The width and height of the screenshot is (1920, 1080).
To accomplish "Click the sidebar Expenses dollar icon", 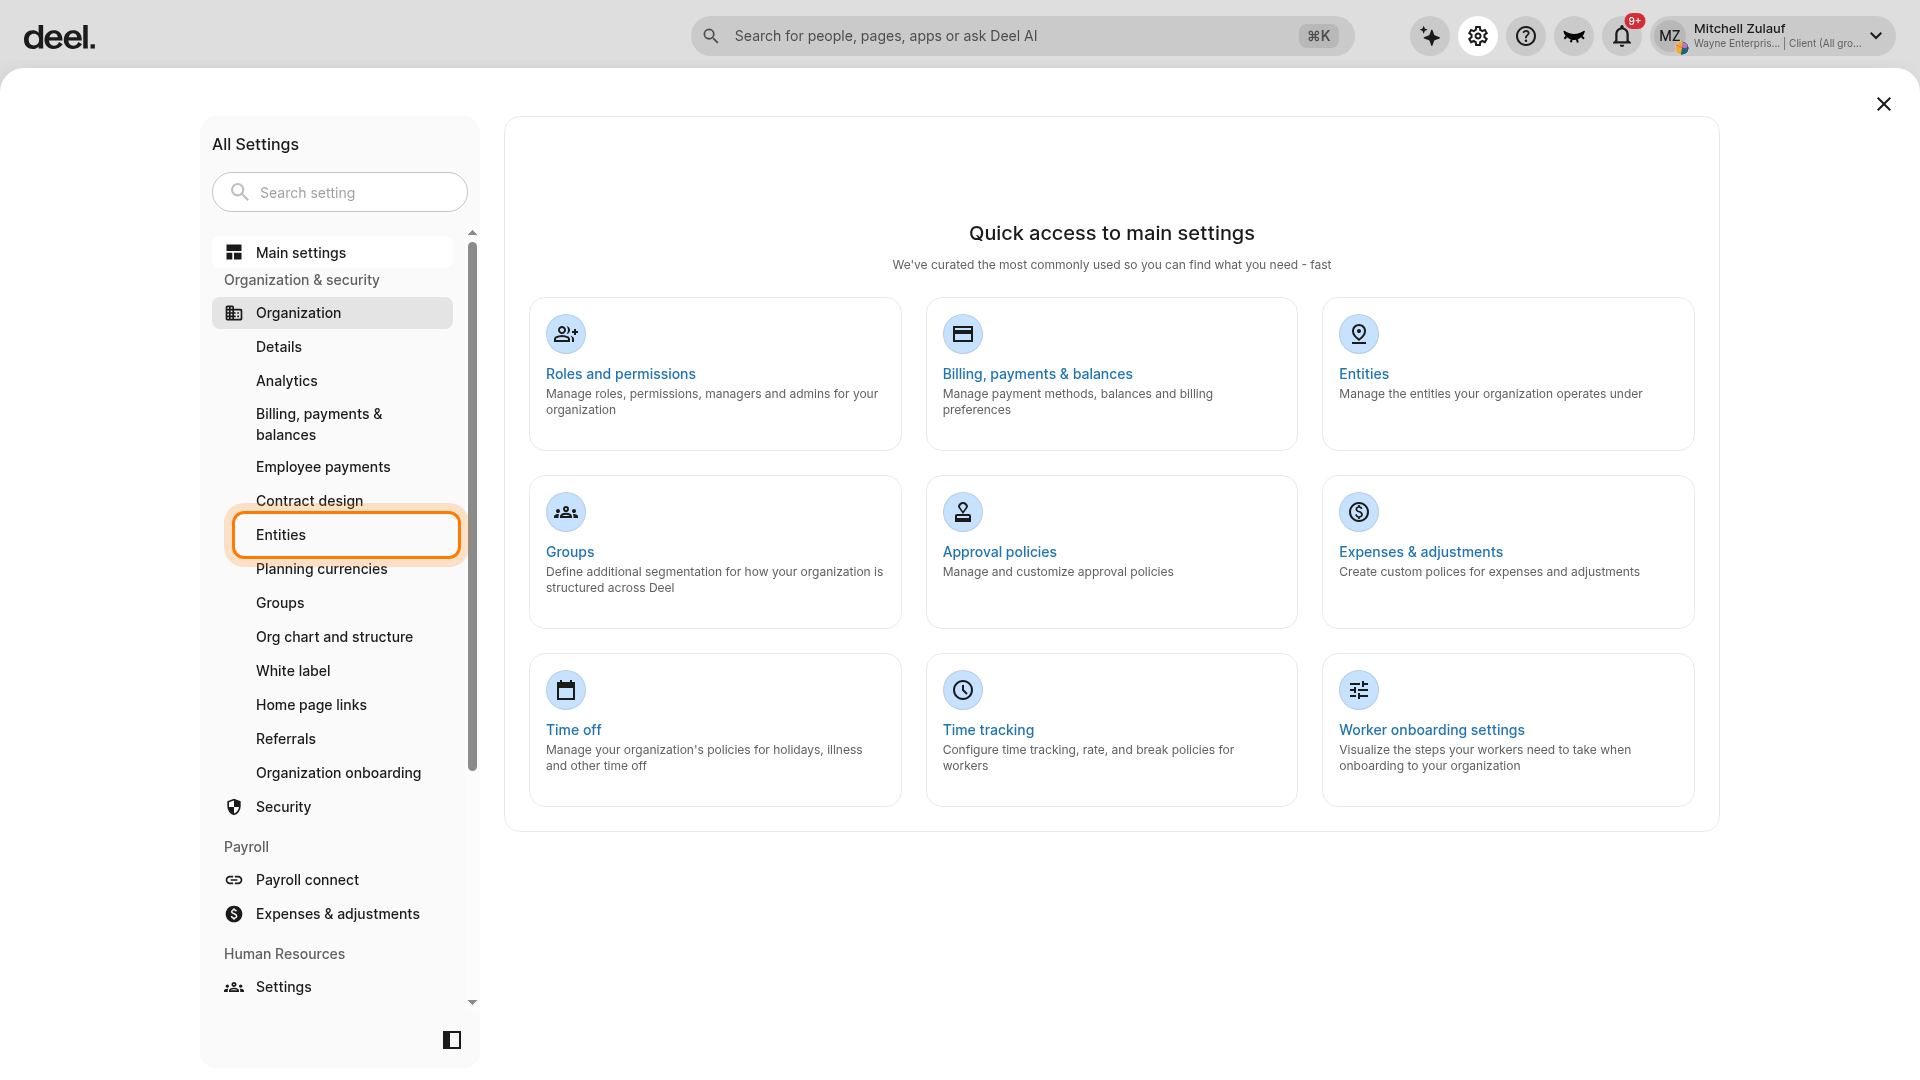I will click(x=234, y=914).
